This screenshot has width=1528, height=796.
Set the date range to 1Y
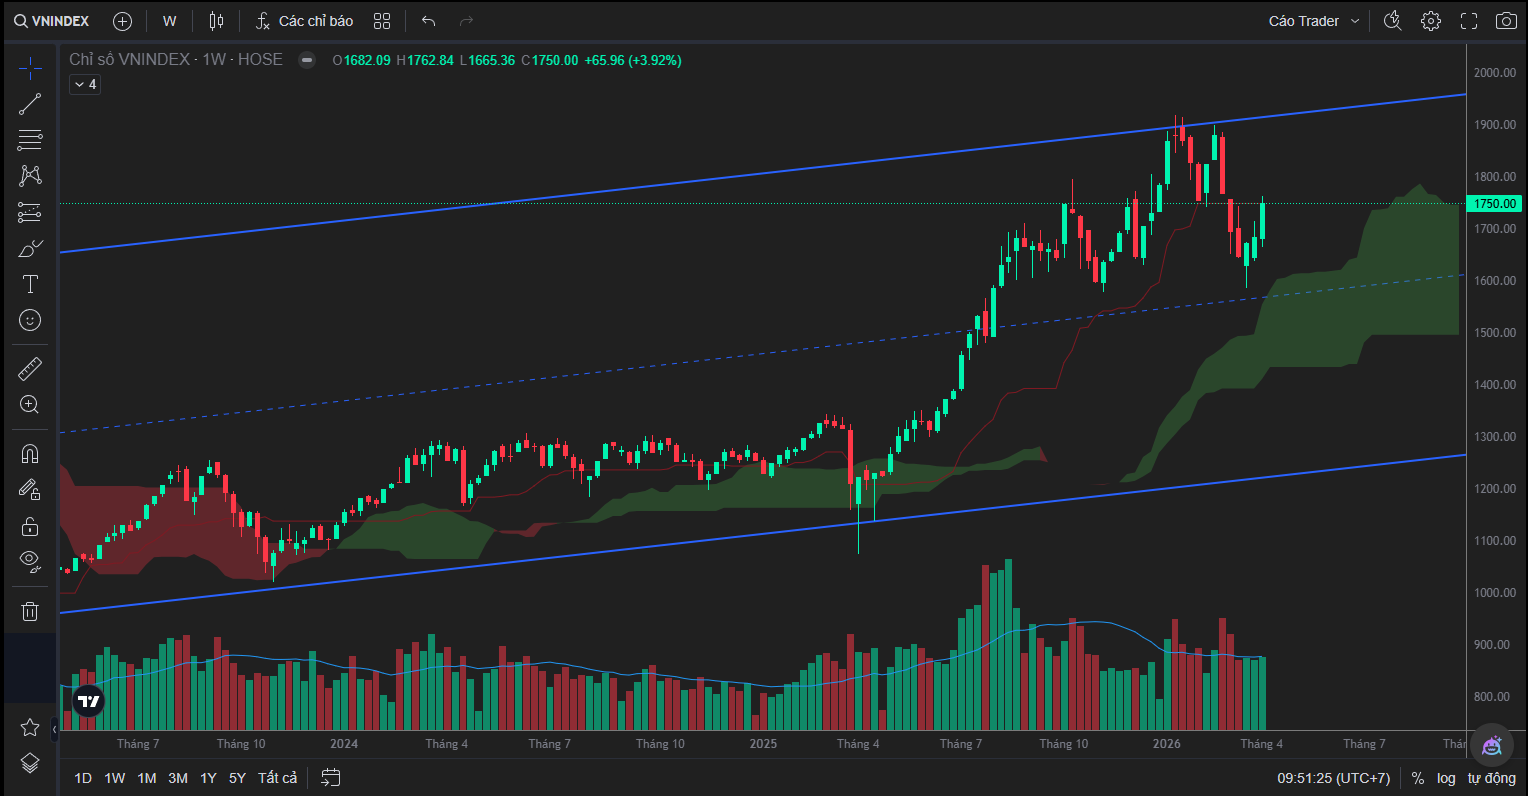(208, 778)
